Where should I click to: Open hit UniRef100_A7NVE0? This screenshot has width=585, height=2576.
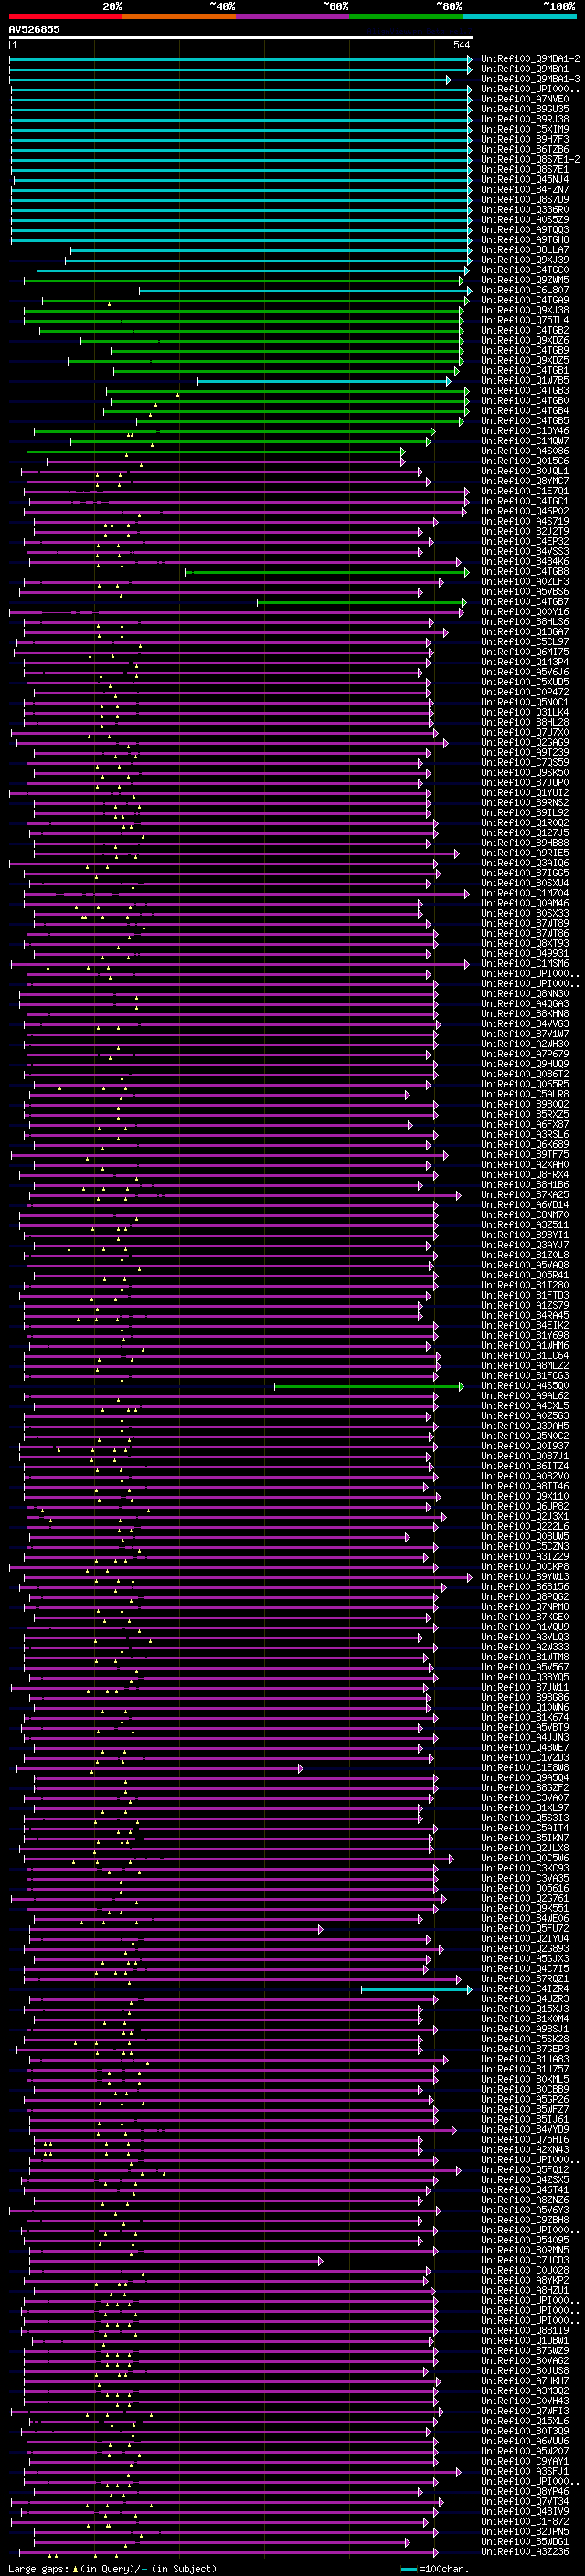click(525, 99)
